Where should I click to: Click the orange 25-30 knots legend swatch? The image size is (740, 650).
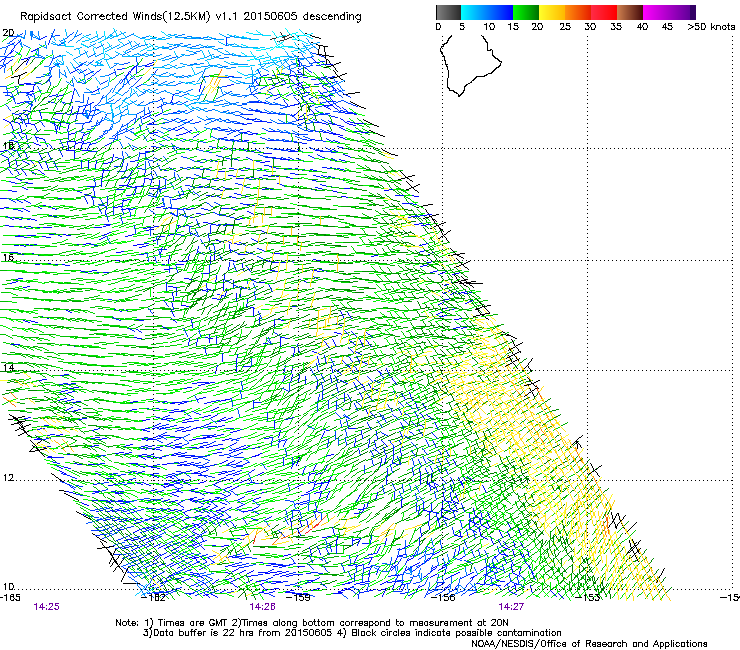tap(578, 12)
